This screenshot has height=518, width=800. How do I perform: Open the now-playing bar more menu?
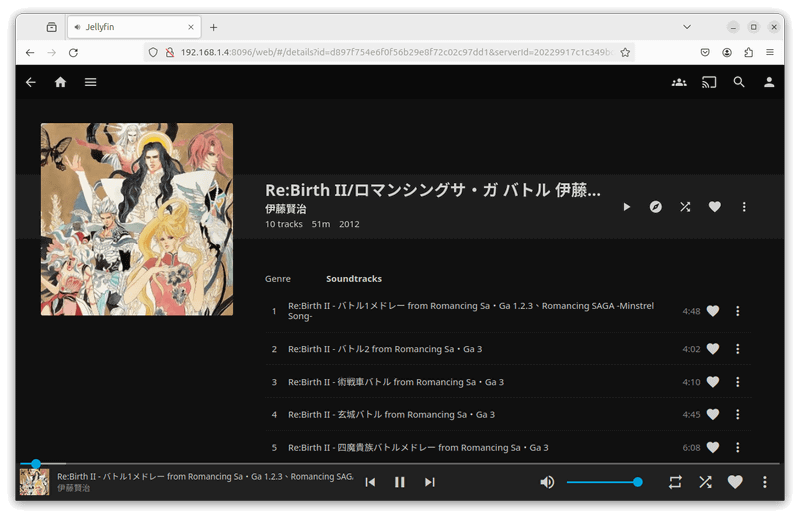pos(764,482)
